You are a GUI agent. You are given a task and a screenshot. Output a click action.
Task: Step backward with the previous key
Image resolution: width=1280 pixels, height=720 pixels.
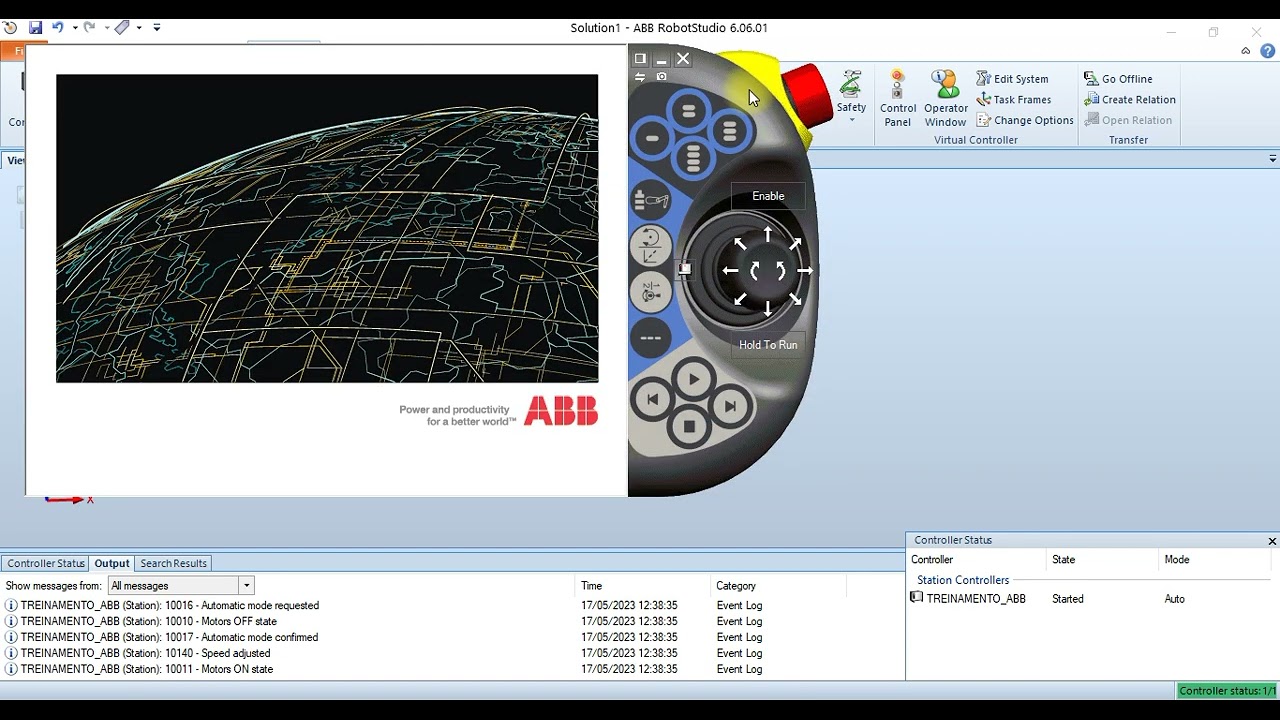[x=652, y=400]
